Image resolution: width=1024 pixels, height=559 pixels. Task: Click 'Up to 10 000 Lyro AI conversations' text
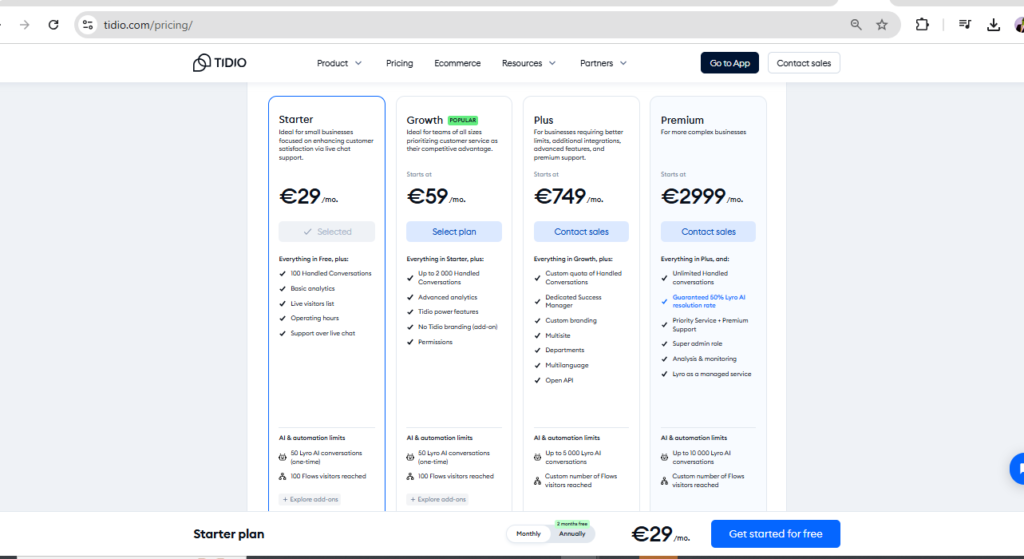[x=701, y=457]
